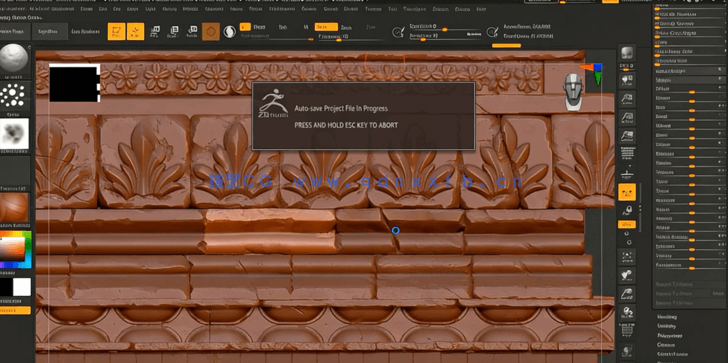
Task: Click the Zoom canvas icon
Action: click(627, 98)
